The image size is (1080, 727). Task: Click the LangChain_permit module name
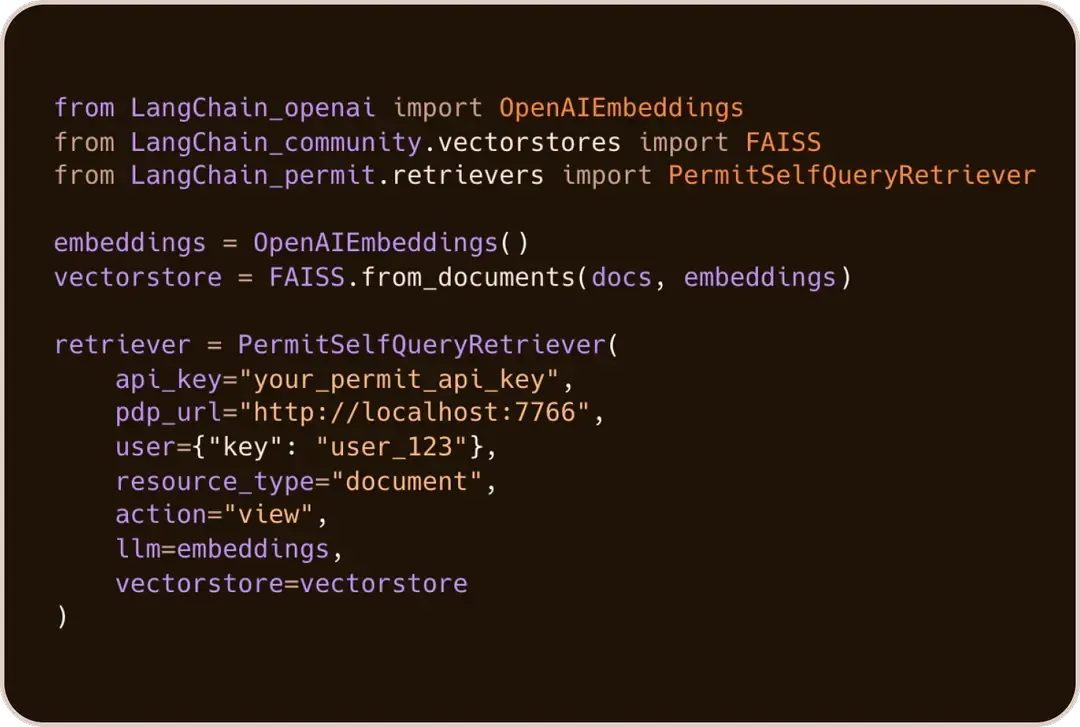(253, 176)
